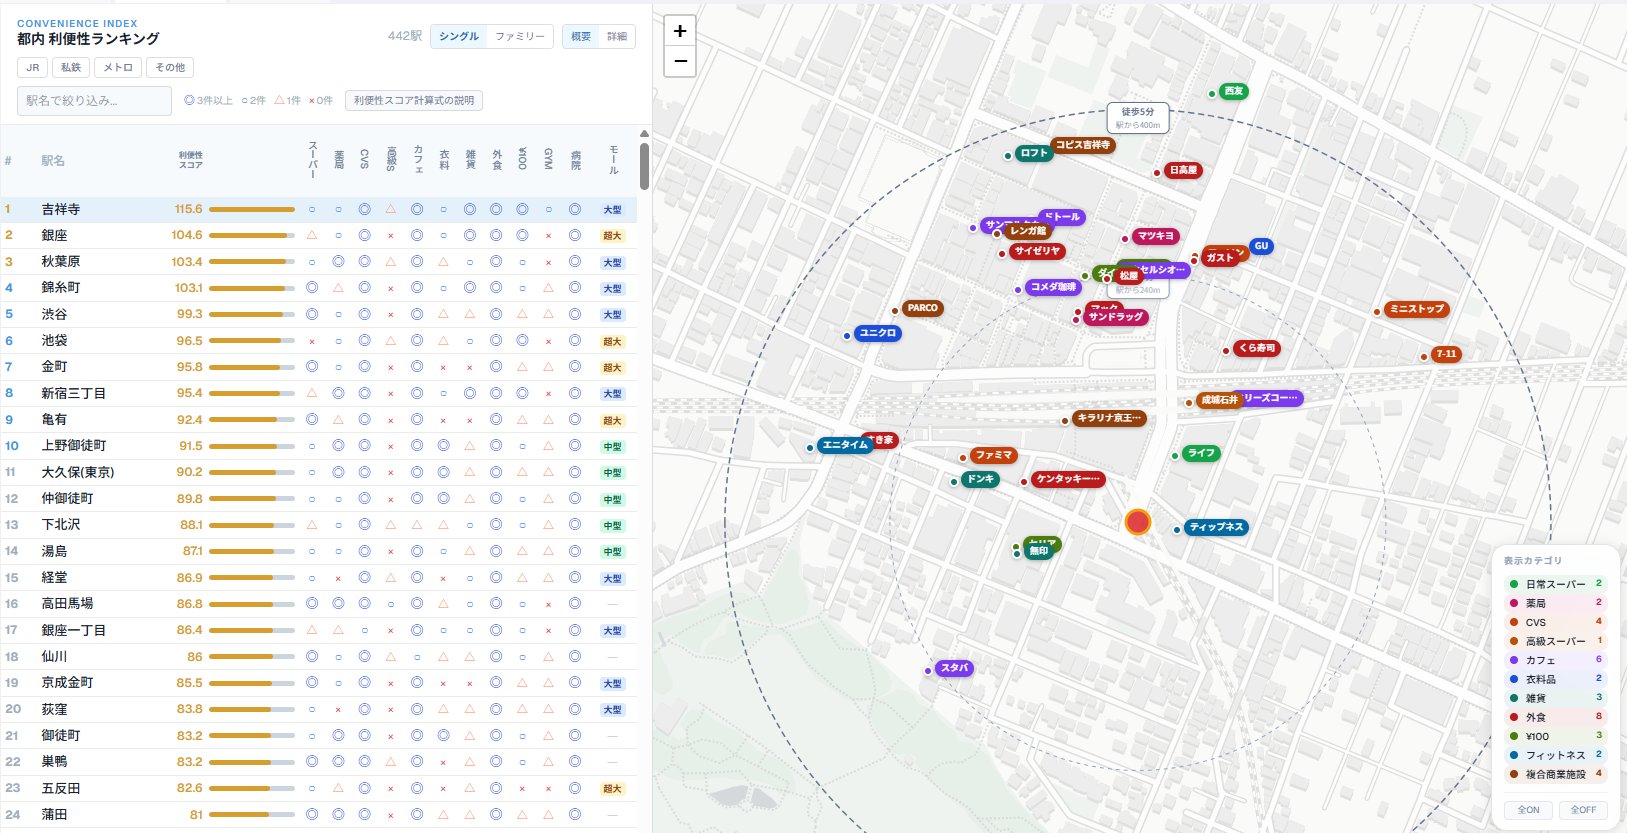Image resolution: width=1627 pixels, height=833 pixels.
Task: Toggle フィットネス category in legend
Action: pyautogui.click(x=1555, y=755)
